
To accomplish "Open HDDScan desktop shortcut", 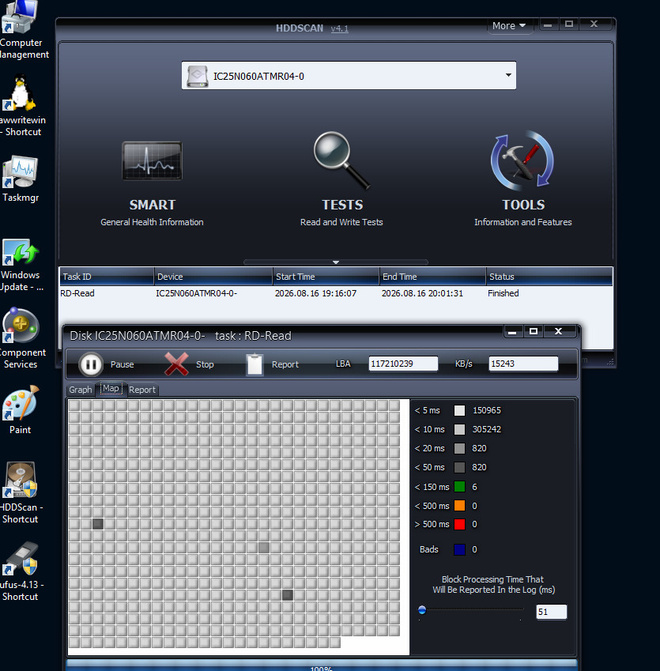I will [x=21, y=493].
